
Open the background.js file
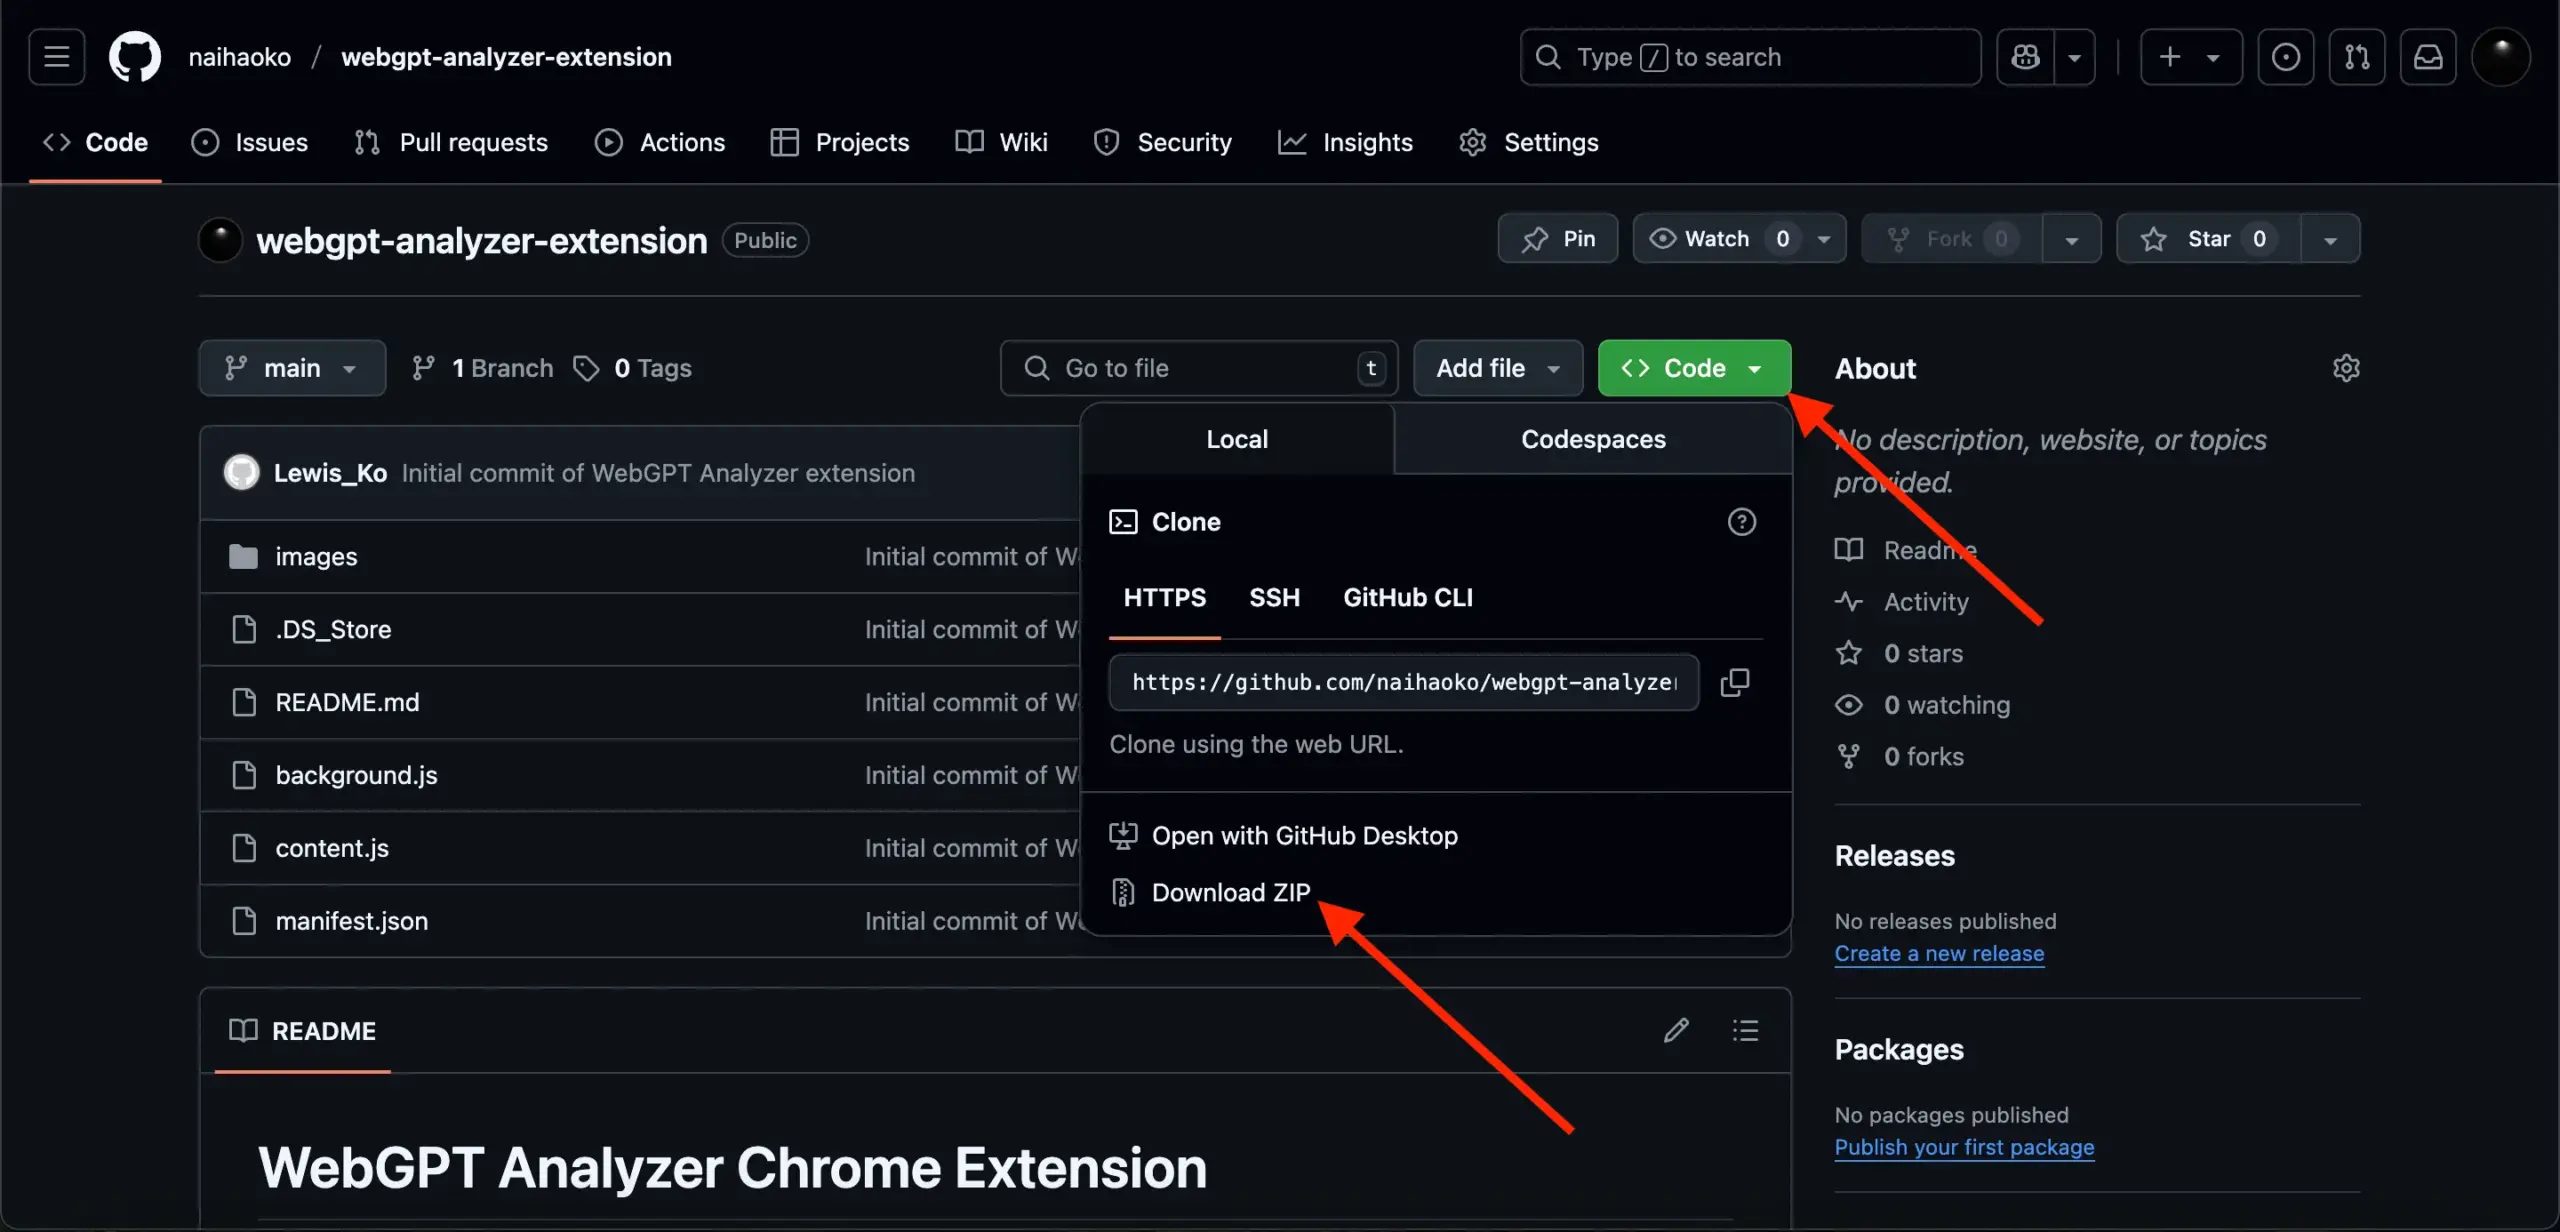click(x=356, y=775)
